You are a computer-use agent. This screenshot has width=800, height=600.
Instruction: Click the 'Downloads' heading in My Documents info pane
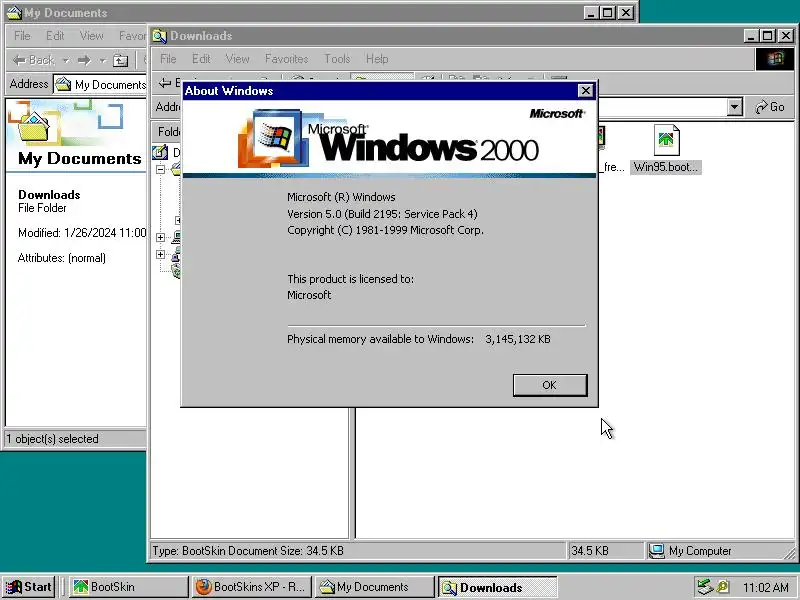coord(49,194)
